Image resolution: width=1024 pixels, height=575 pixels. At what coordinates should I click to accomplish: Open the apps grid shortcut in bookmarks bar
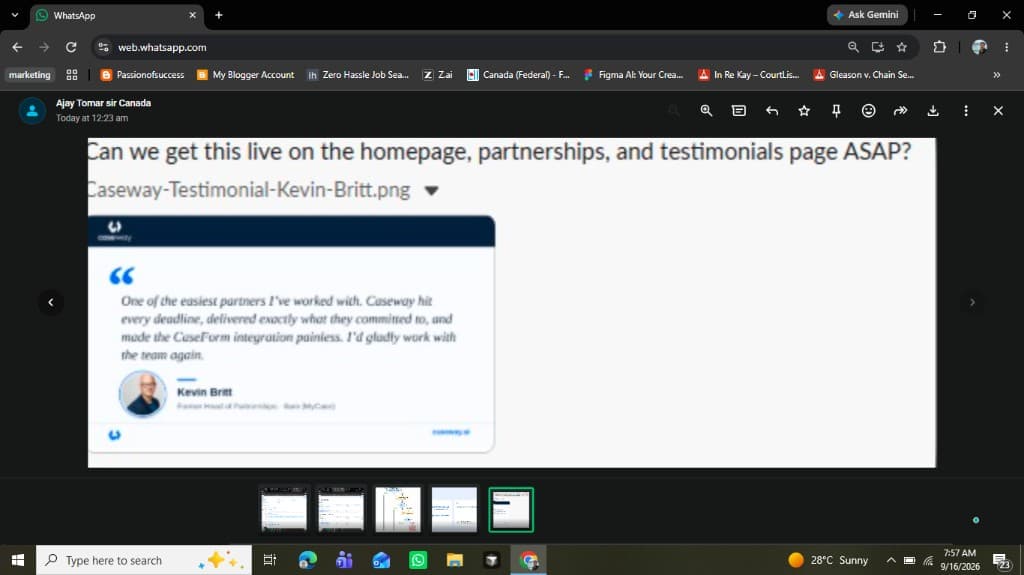[x=72, y=74]
